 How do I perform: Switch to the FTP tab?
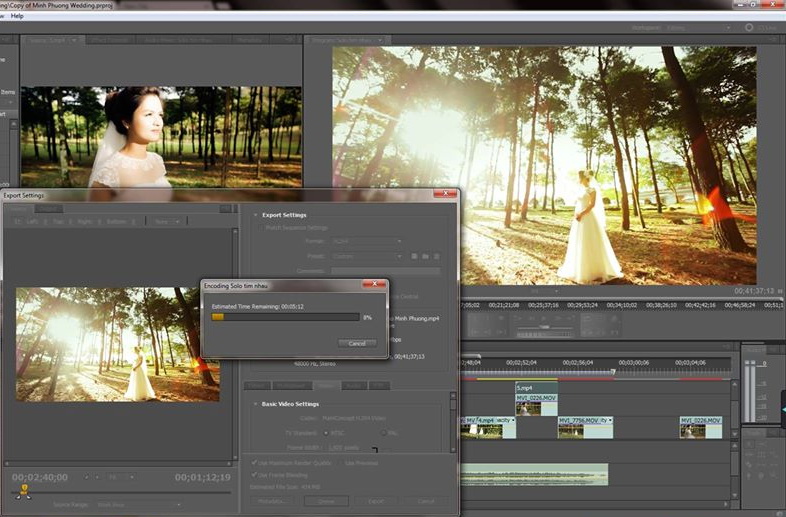coord(378,386)
